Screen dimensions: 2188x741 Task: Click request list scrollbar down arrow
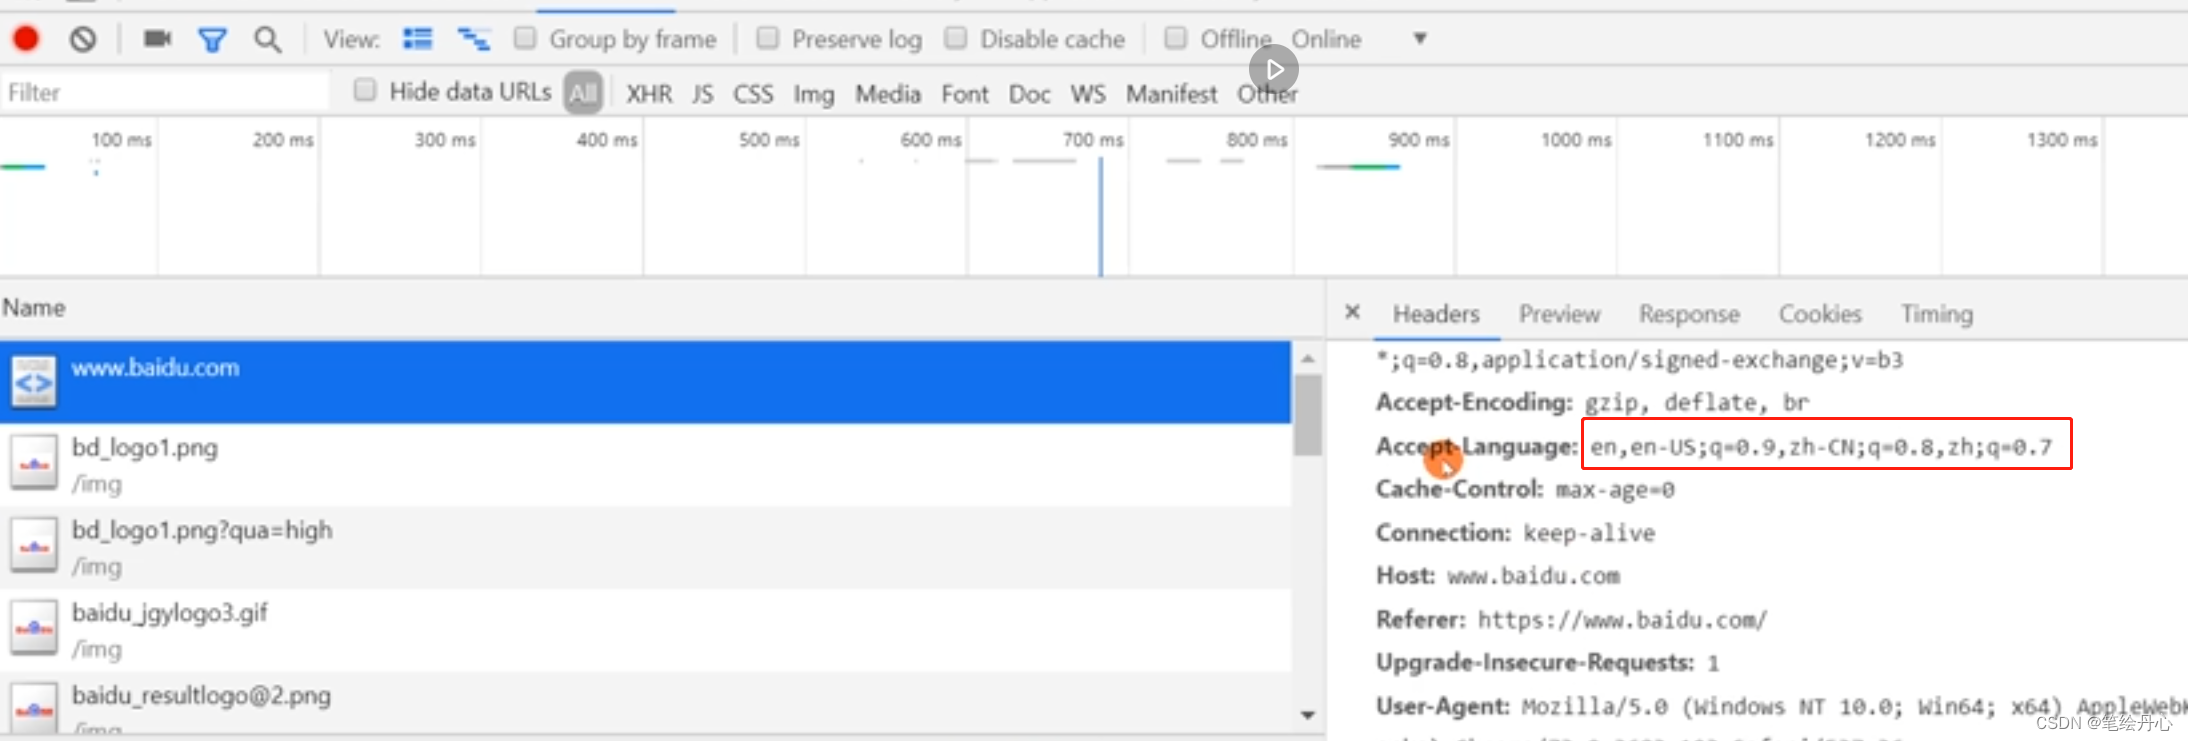(1308, 715)
